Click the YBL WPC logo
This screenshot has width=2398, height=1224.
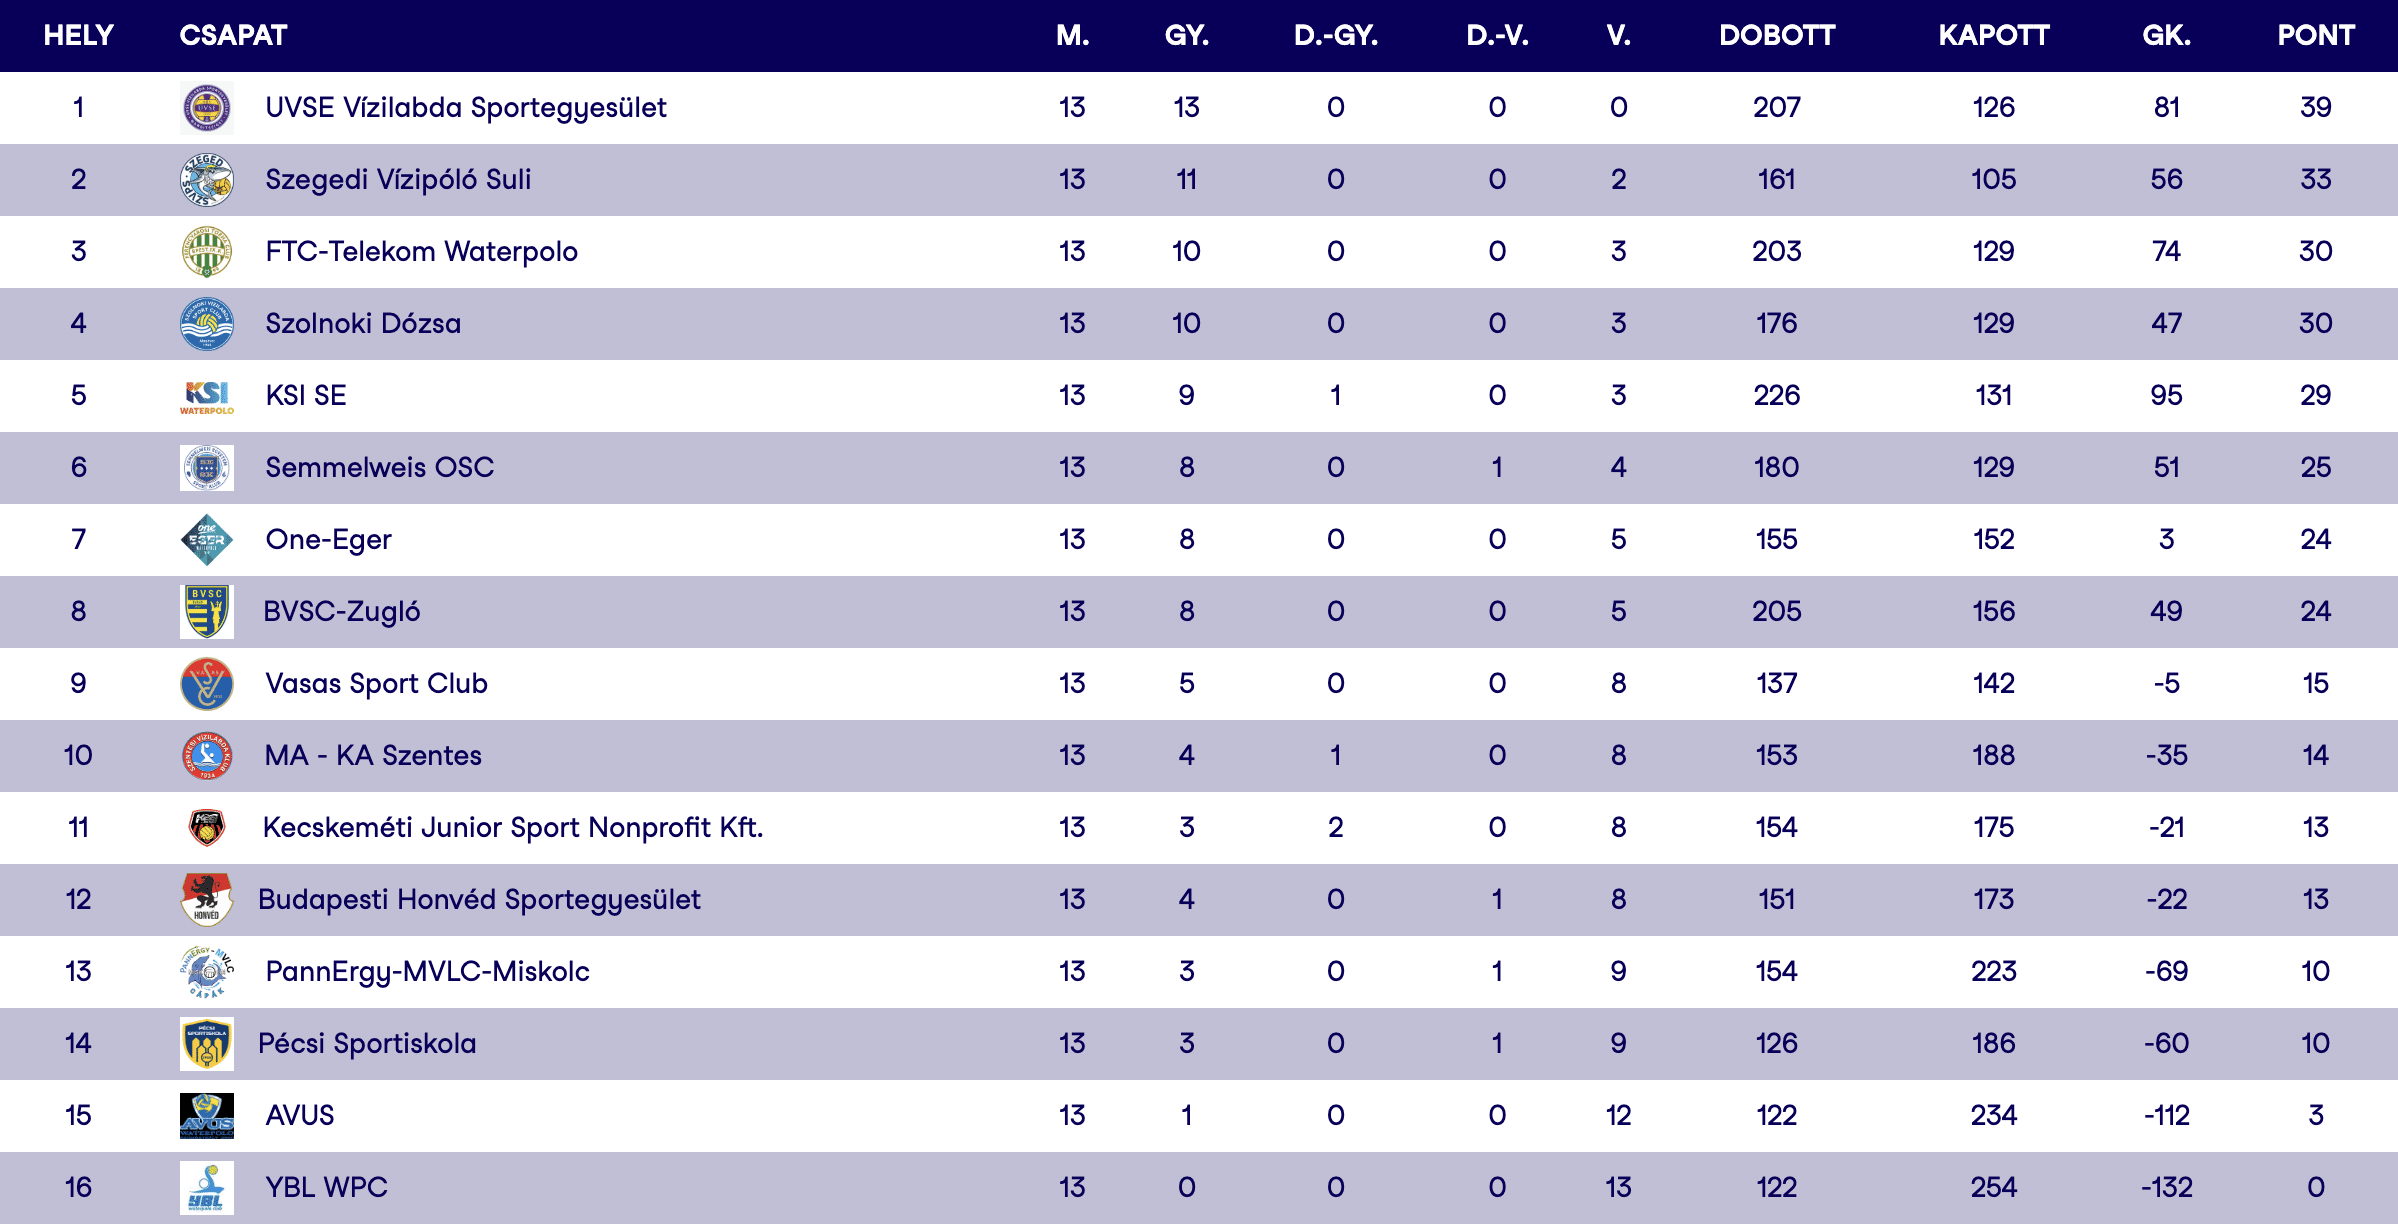(x=206, y=1187)
